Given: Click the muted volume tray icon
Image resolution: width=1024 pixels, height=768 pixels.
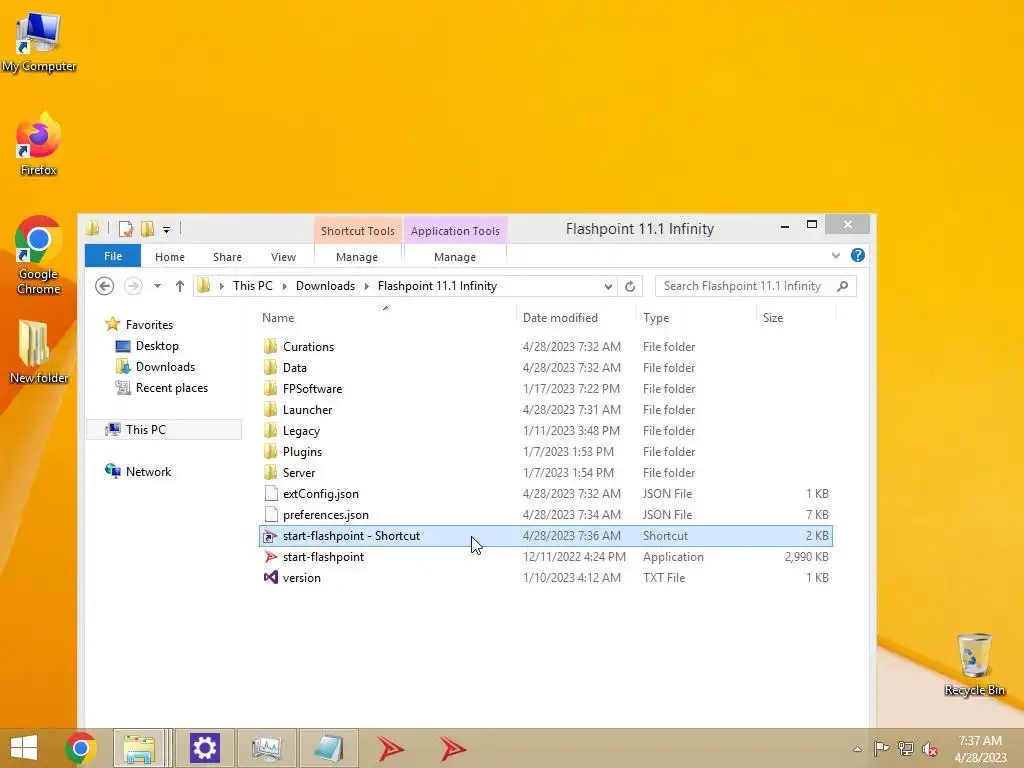Looking at the screenshot, I should pyautogui.click(x=929, y=748).
